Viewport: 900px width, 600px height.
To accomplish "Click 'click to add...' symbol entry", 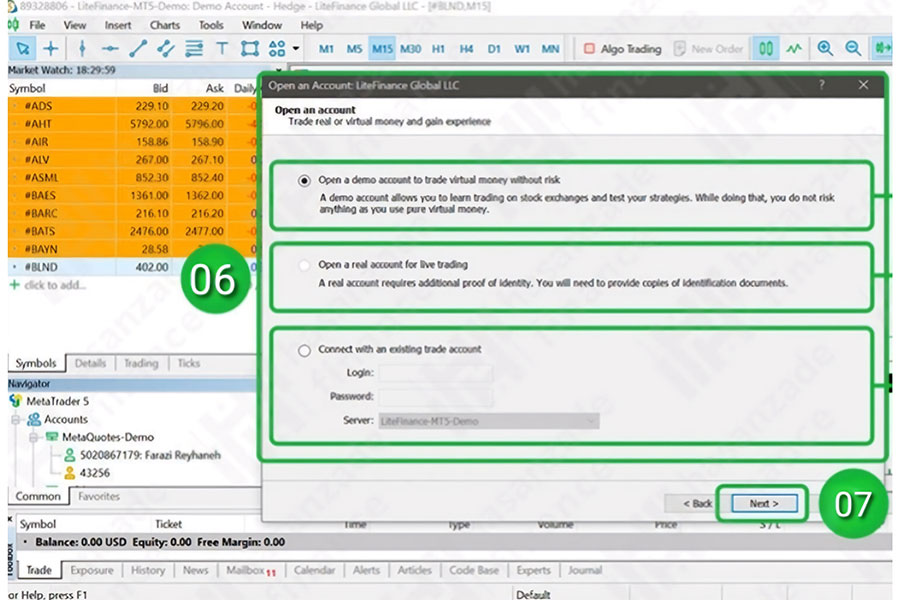I will pyautogui.click(x=55, y=285).
